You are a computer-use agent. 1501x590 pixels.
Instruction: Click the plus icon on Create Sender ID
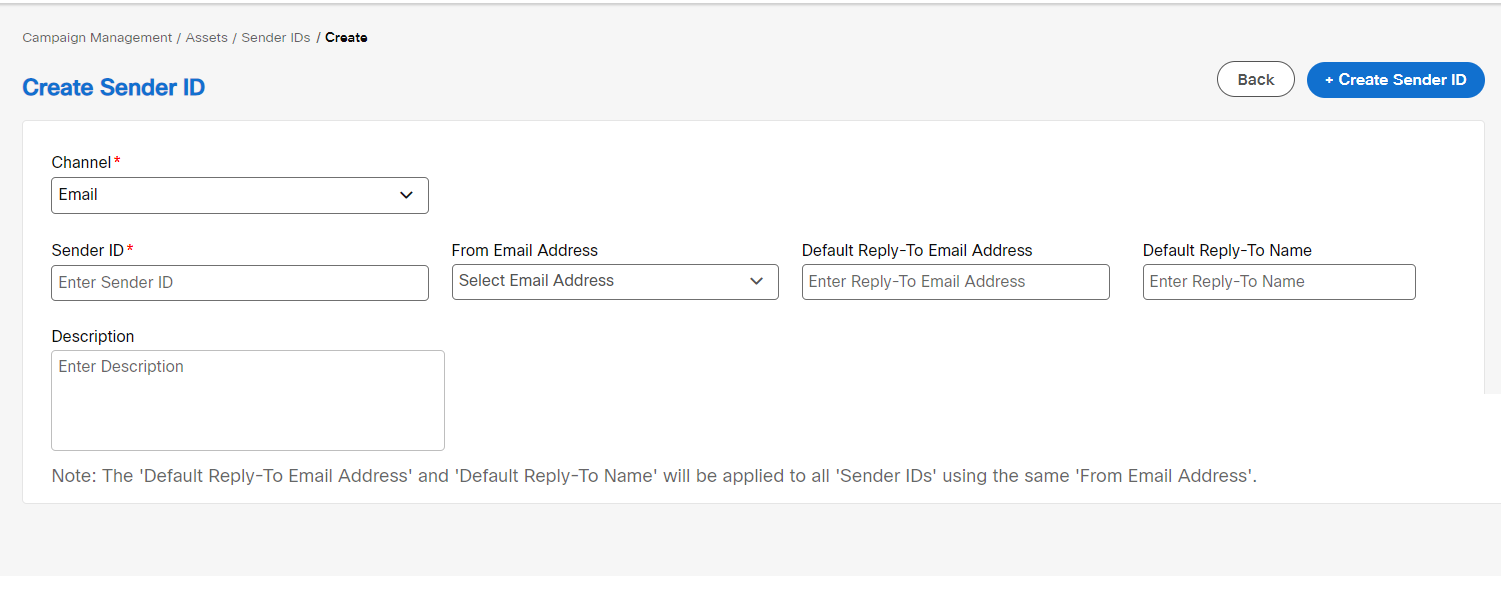click(1331, 79)
